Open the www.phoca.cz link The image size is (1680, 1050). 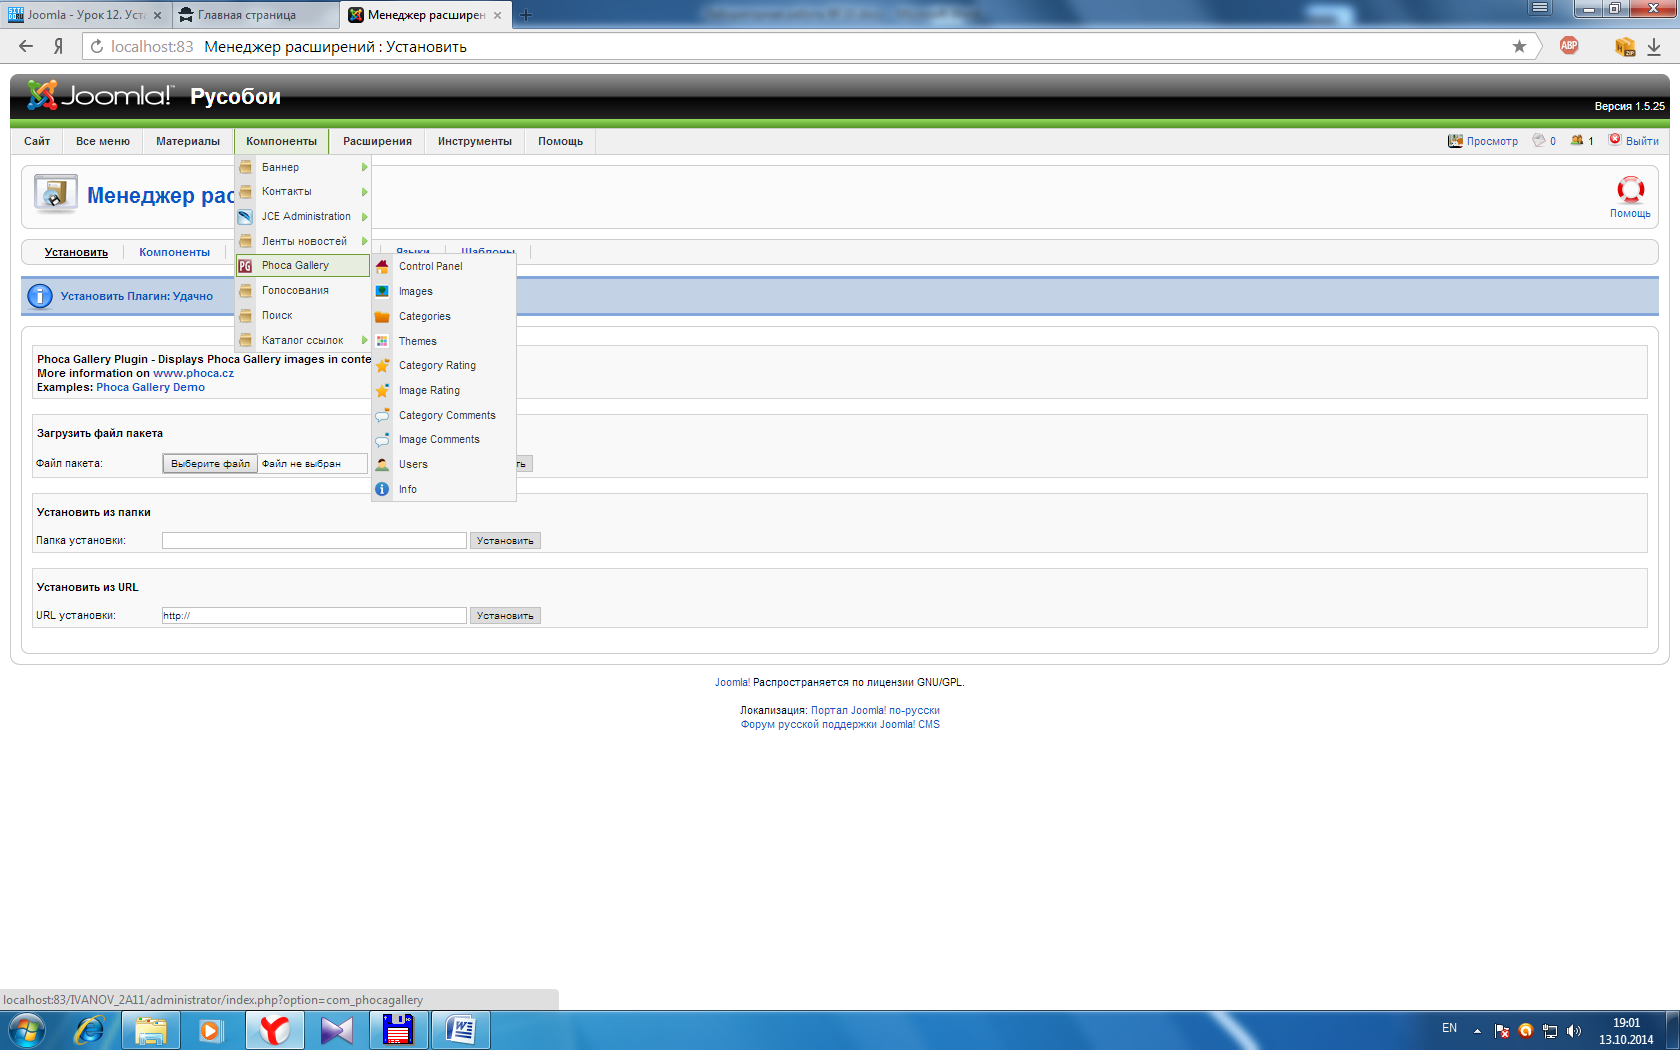tap(193, 373)
